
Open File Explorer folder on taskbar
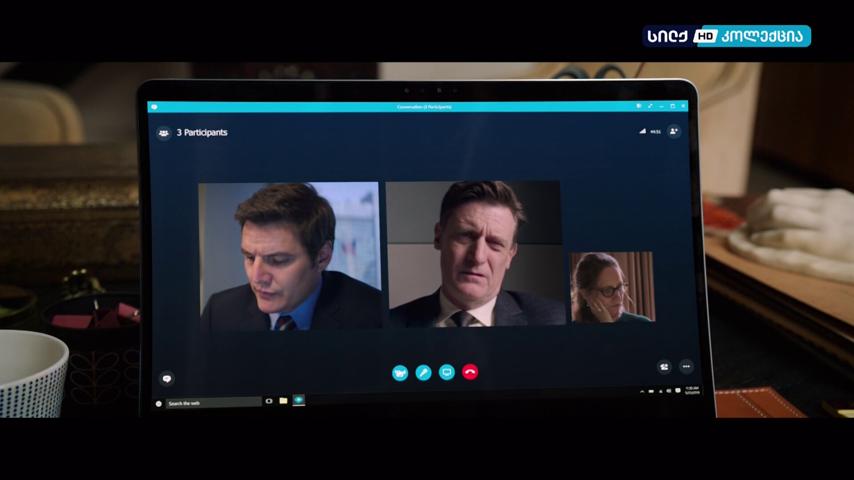click(x=283, y=401)
